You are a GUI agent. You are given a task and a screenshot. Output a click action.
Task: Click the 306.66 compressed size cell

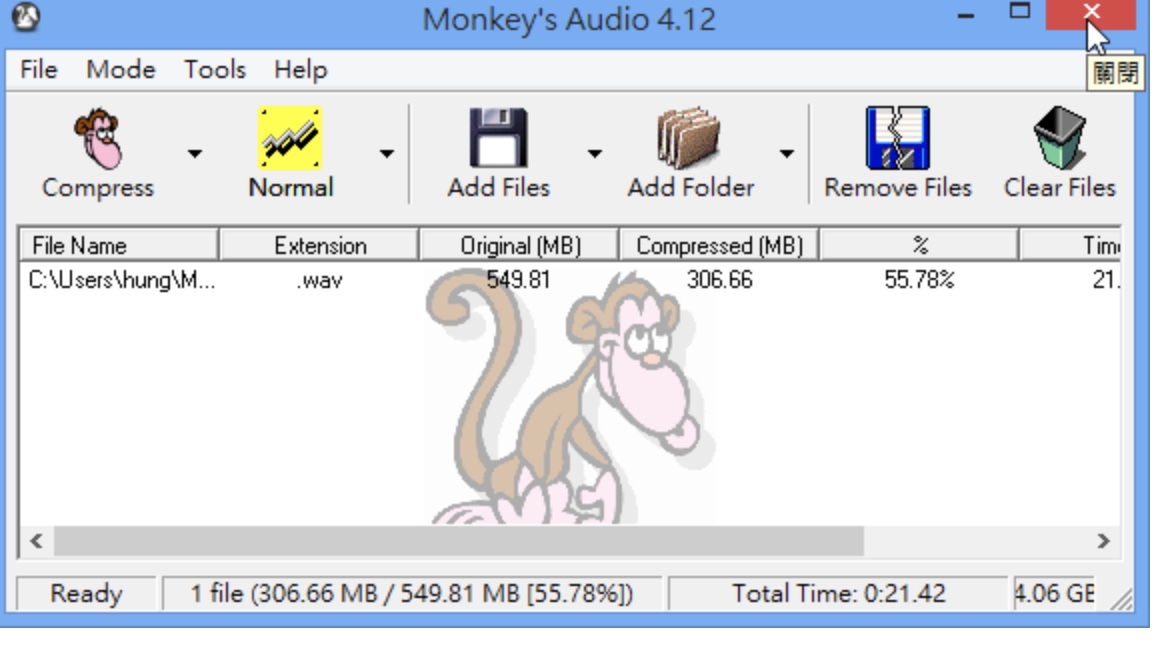click(719, 280)
